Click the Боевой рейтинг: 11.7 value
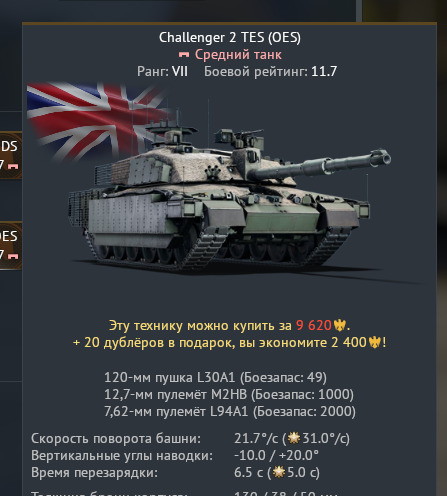 coord(270,71)
